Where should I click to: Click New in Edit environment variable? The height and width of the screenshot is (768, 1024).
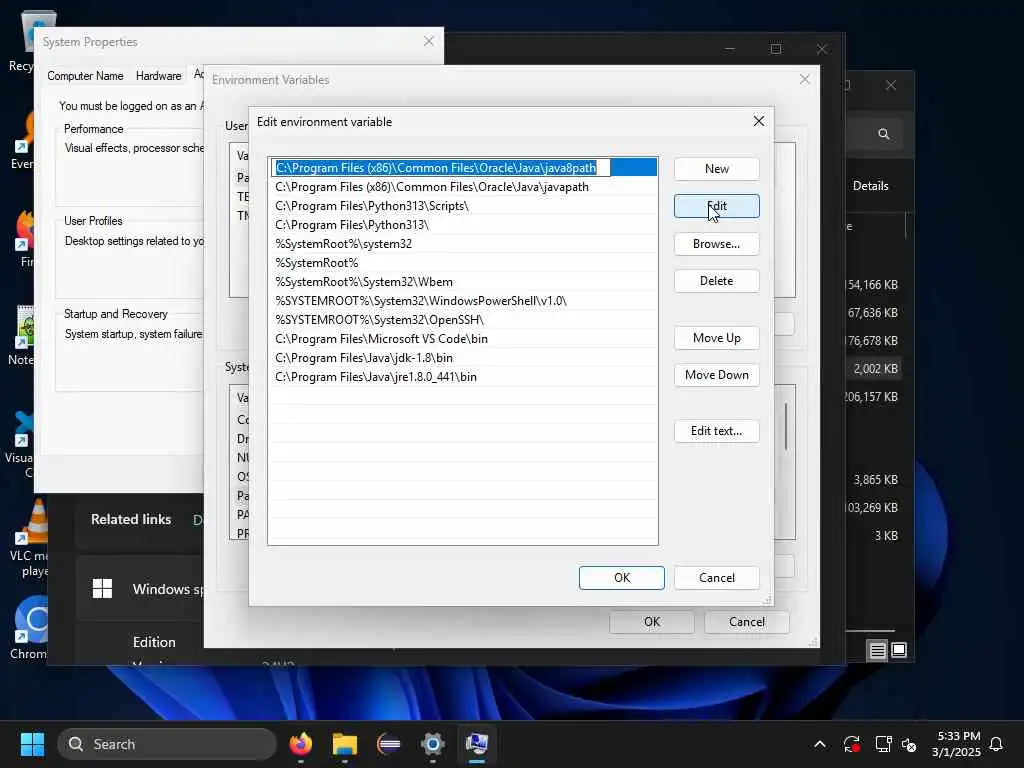click(x=716, y=168)
